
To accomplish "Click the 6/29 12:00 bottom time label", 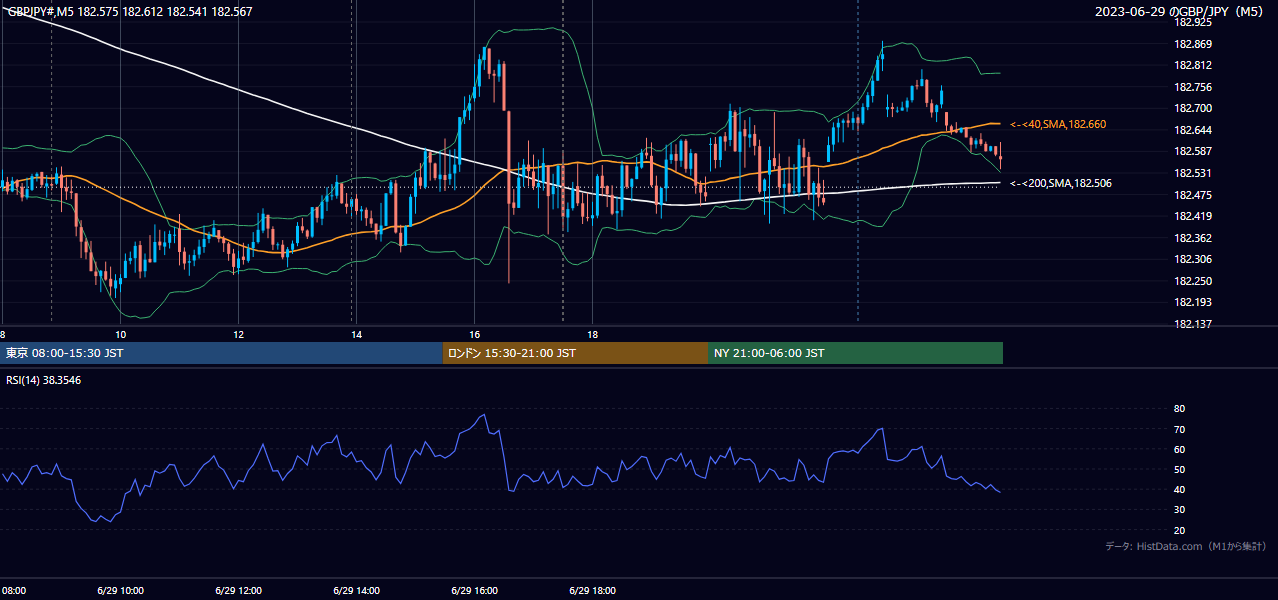I will [238, 590].
